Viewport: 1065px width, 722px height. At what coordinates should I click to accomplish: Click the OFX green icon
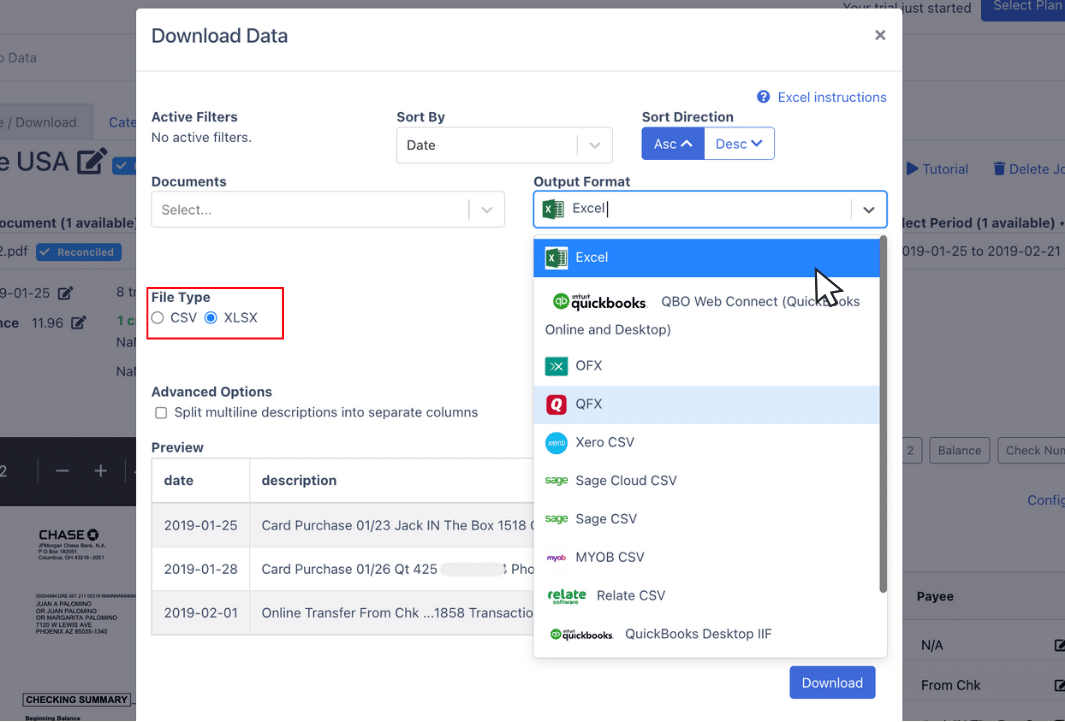pyautogui.click(x=556, y=366)
